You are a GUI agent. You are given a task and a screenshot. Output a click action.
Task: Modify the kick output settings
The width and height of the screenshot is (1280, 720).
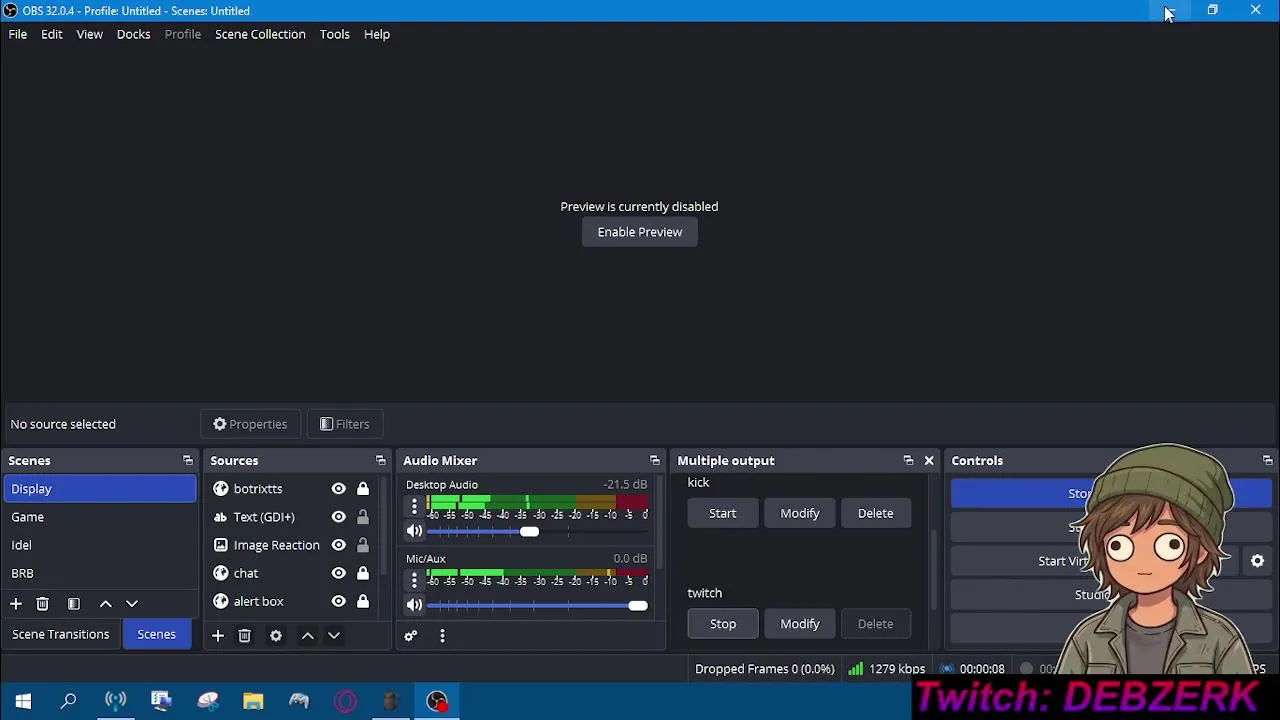(x=800, y=513)
